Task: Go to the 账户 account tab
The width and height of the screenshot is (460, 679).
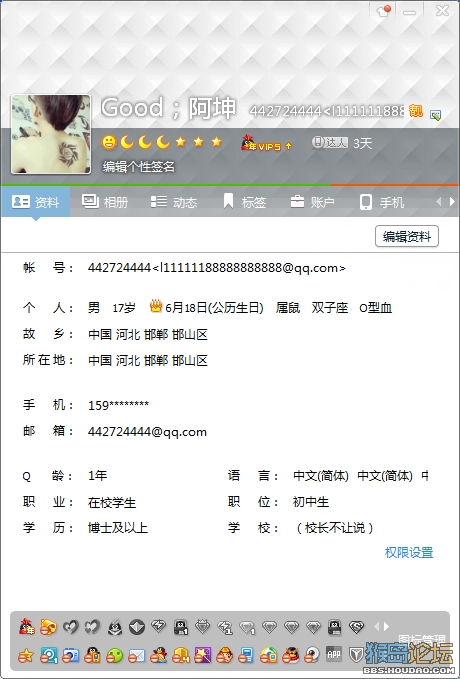Action: pyautogui.click(x=312, y=202)
